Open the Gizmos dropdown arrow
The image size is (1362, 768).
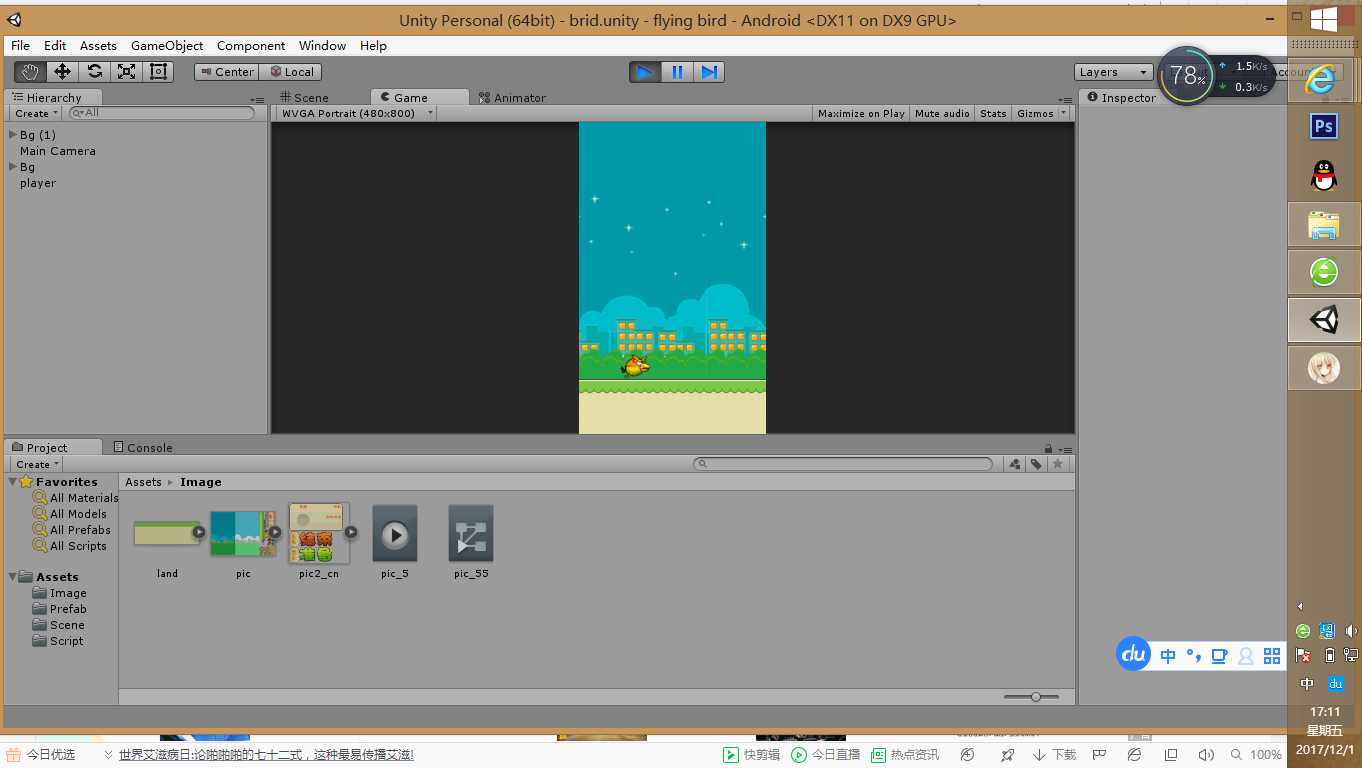pyautogui.click(x=1063, y=114)
